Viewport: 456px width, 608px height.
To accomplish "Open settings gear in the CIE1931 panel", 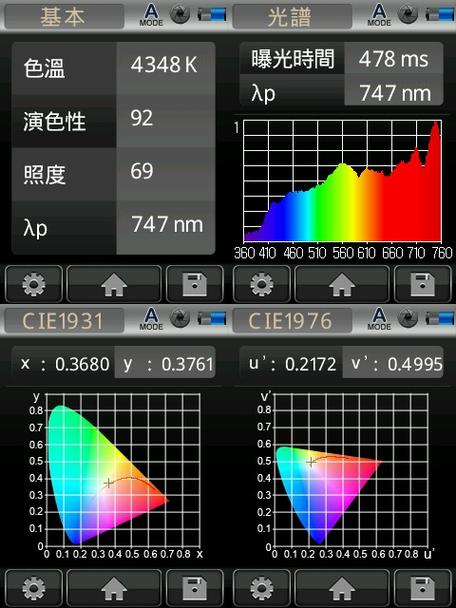I will [34, 587].
